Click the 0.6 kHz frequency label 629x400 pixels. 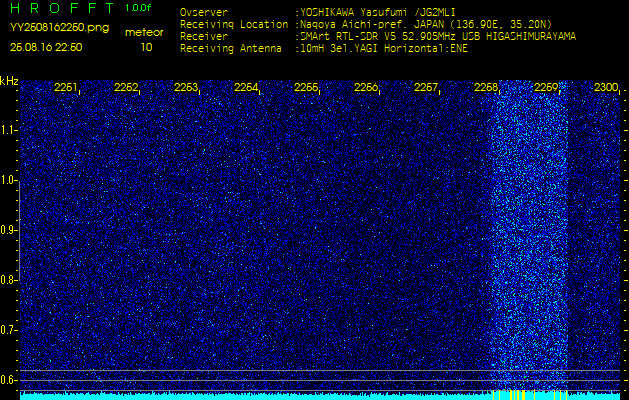click(x=7, y=380)
